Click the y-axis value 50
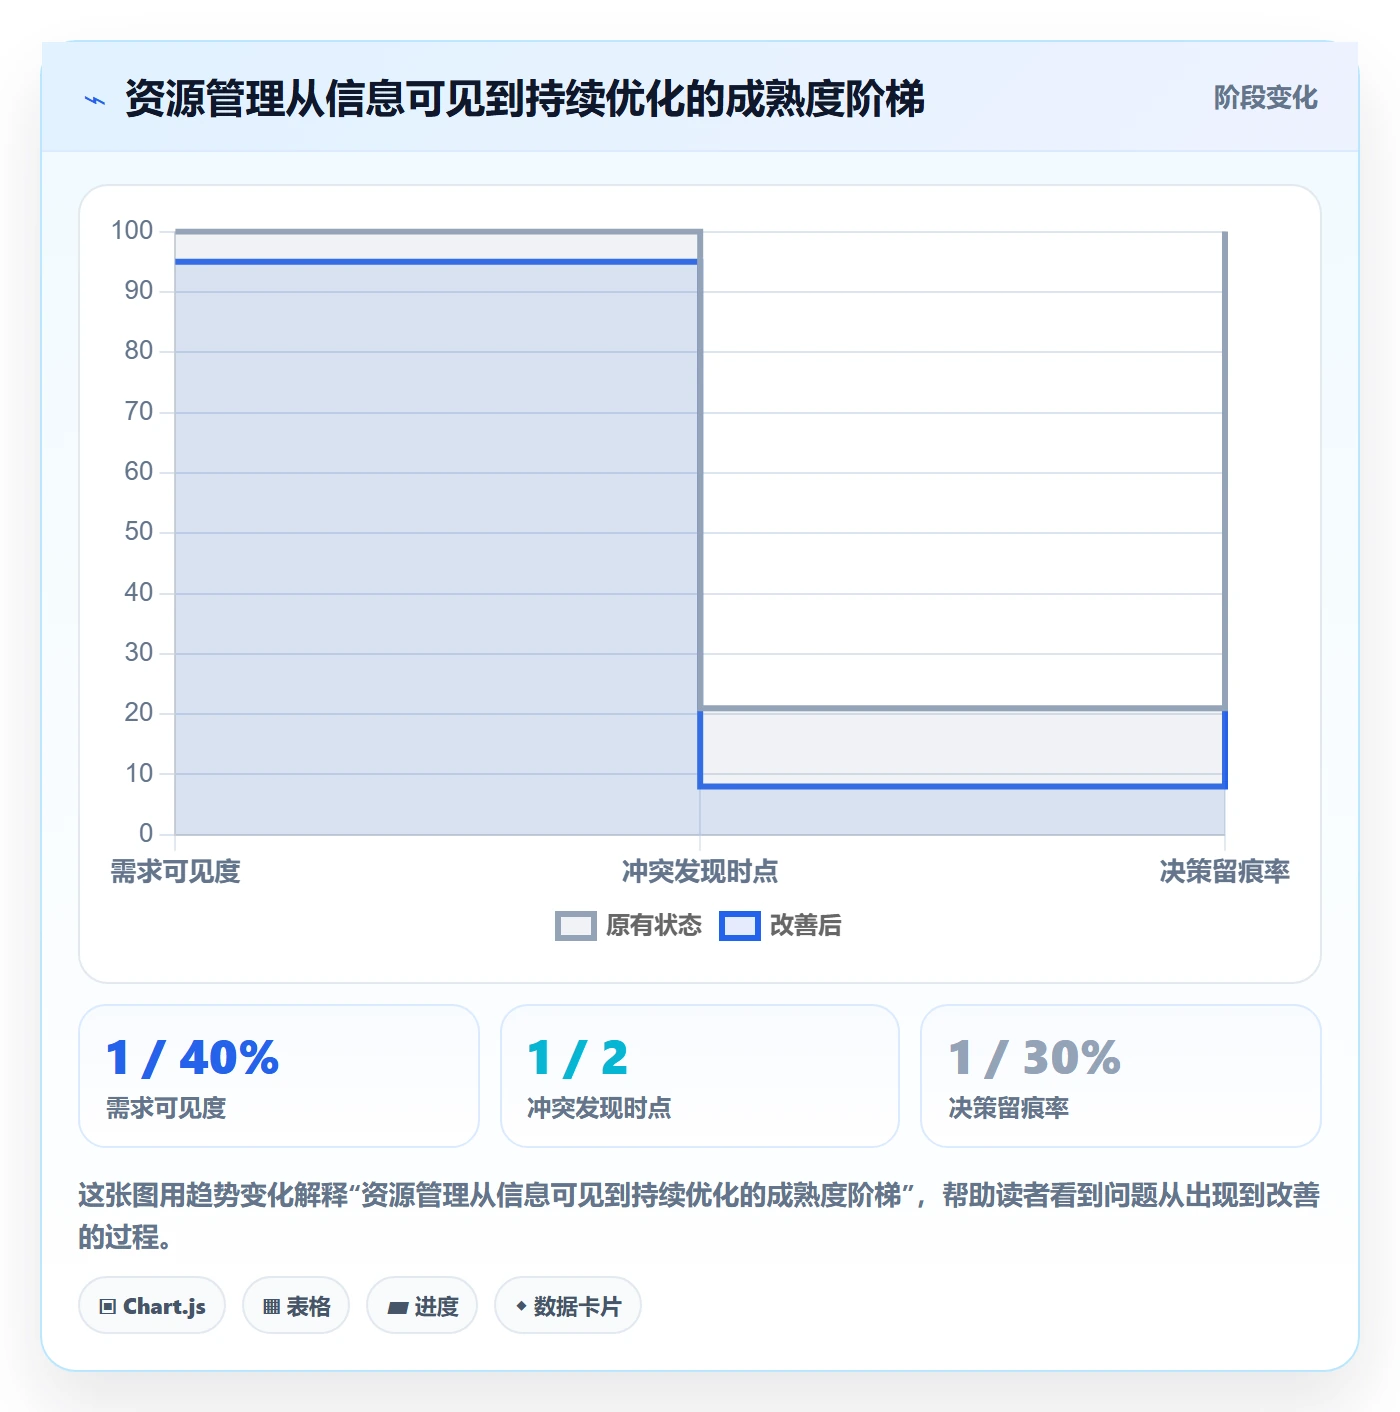1400x1412 pixels. click(139, 532)
